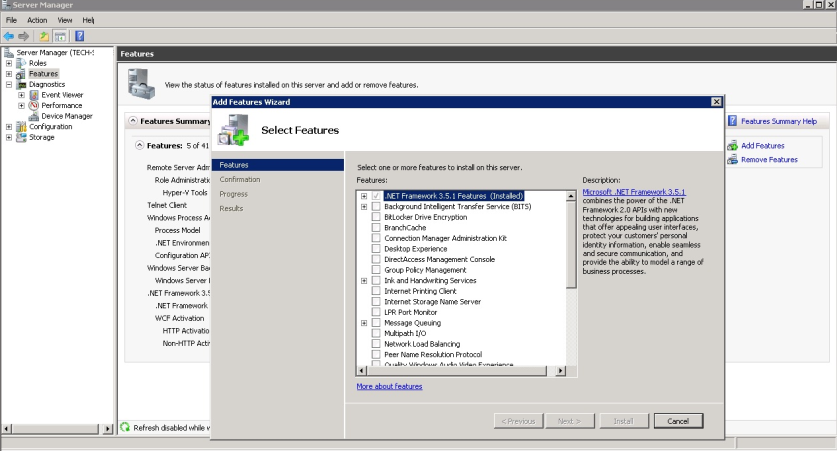Viewport: 837px width, 451px height.
Task: Click the Add Features link
Action: pos(762,145)
